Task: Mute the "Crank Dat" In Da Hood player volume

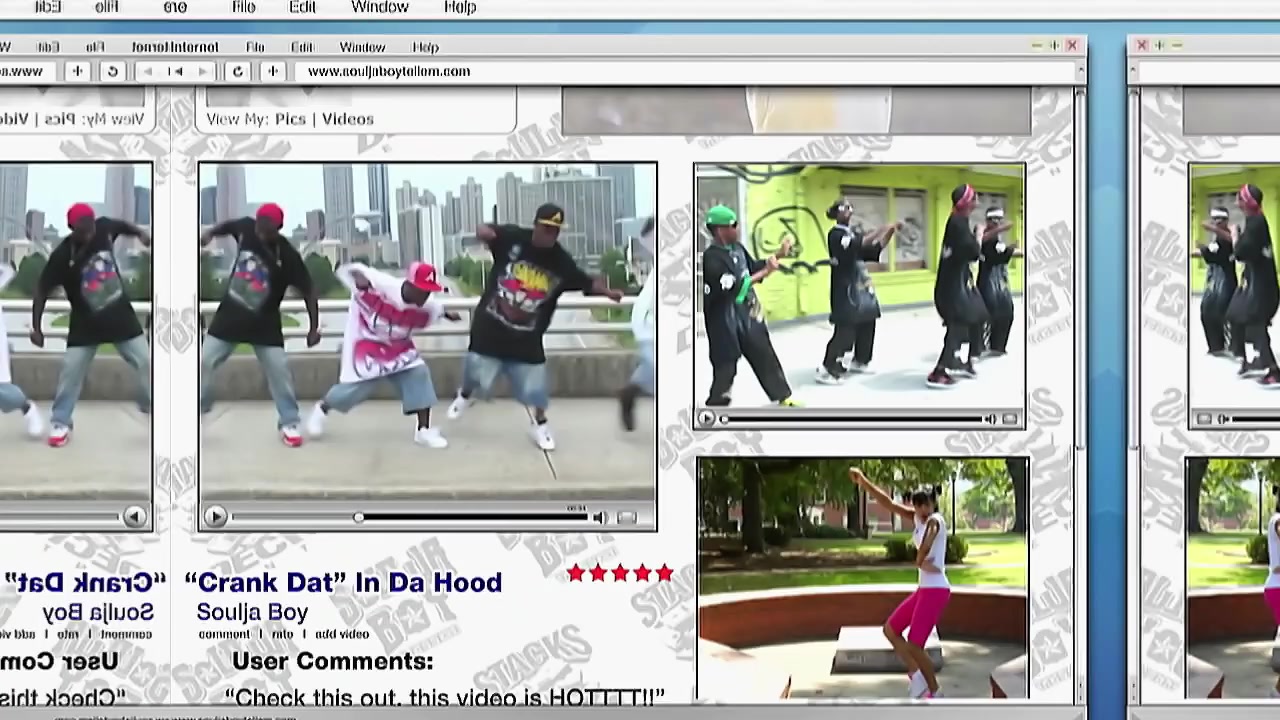Action: (599, 517)
